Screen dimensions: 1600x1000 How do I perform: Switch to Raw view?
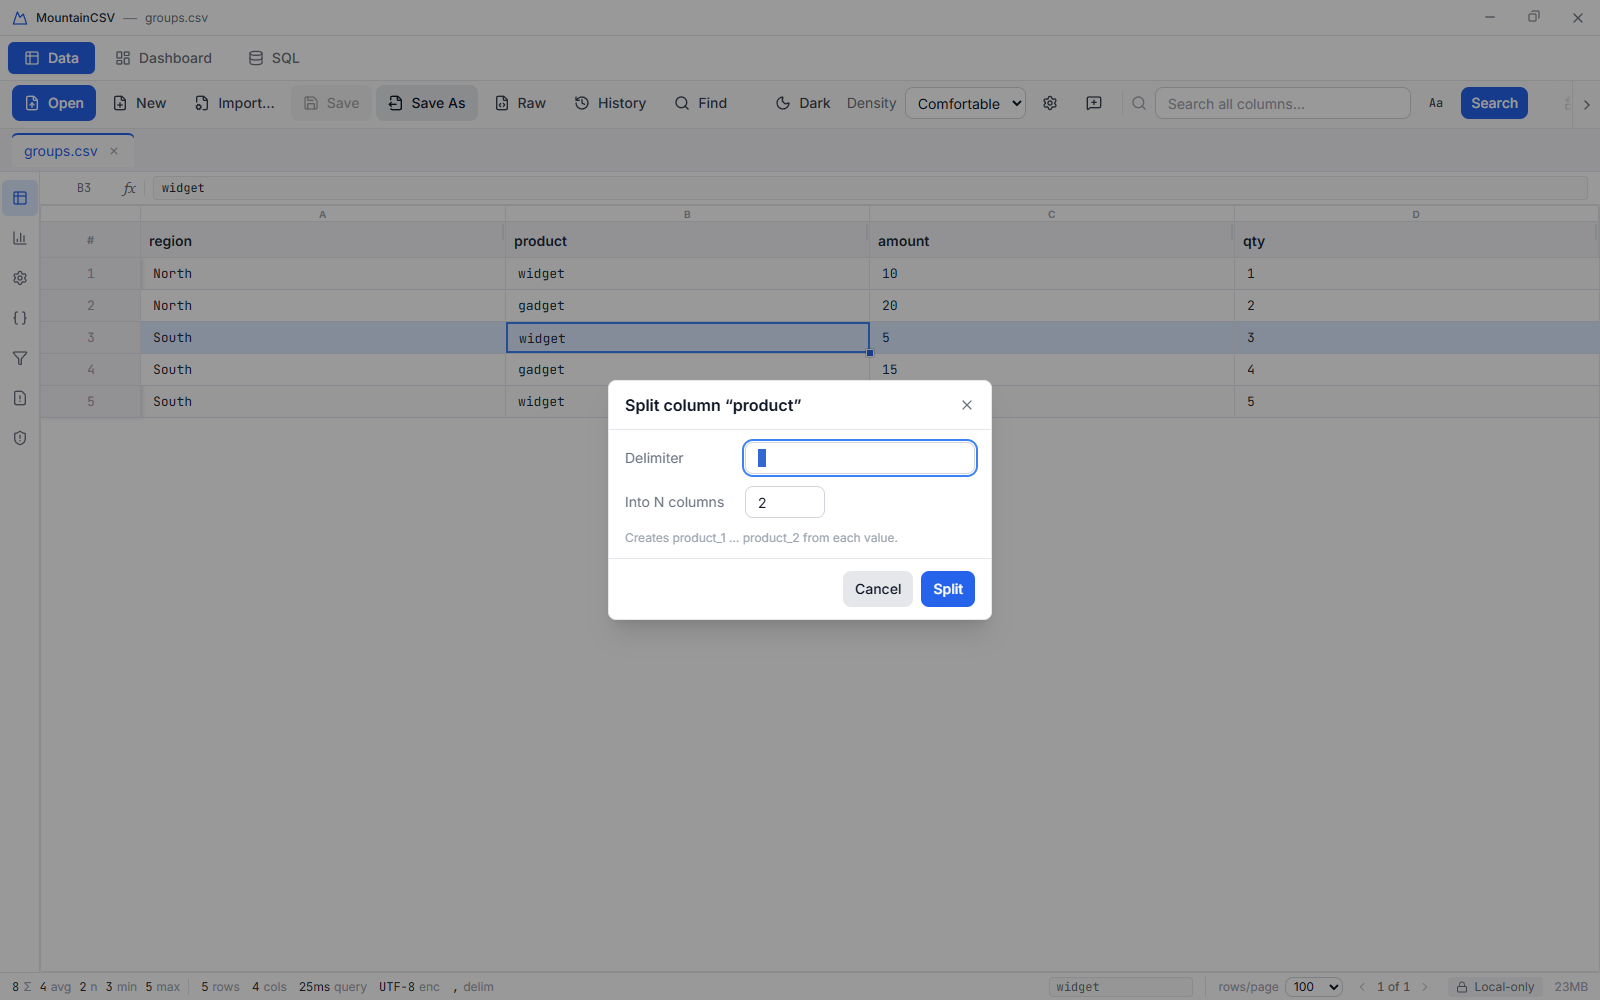521,103
